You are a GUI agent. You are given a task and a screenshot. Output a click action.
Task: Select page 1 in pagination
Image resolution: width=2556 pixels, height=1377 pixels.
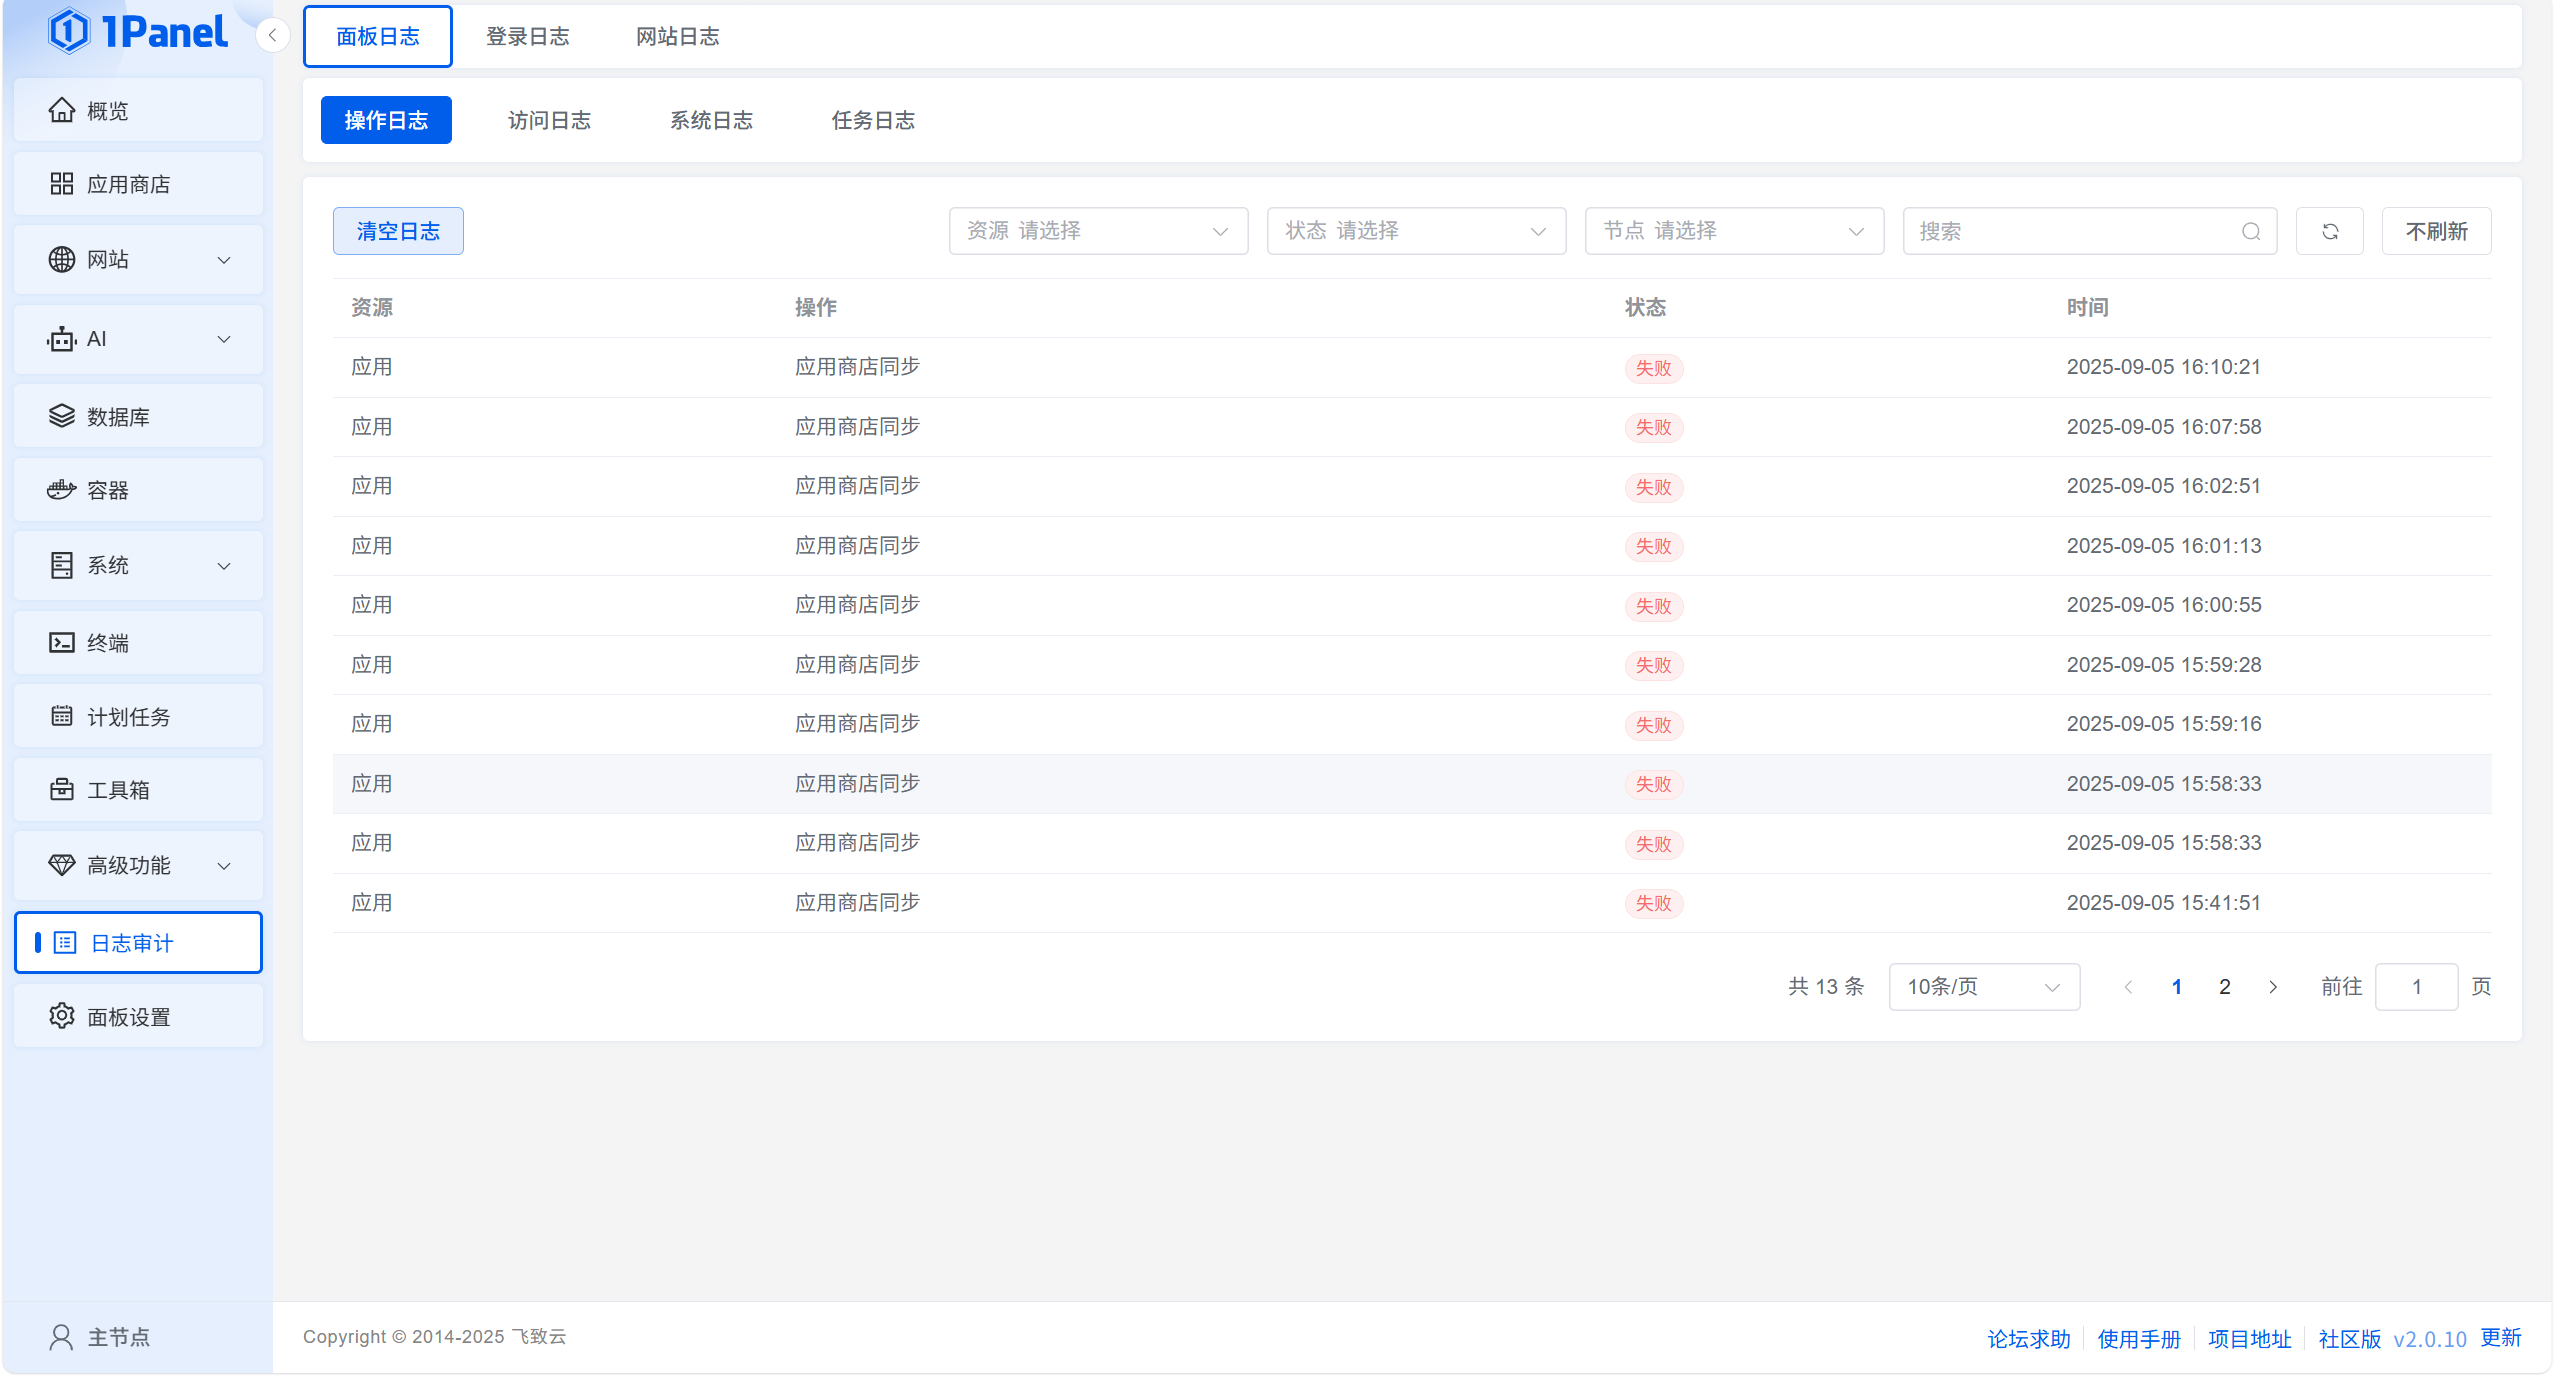pos(2177,987)
